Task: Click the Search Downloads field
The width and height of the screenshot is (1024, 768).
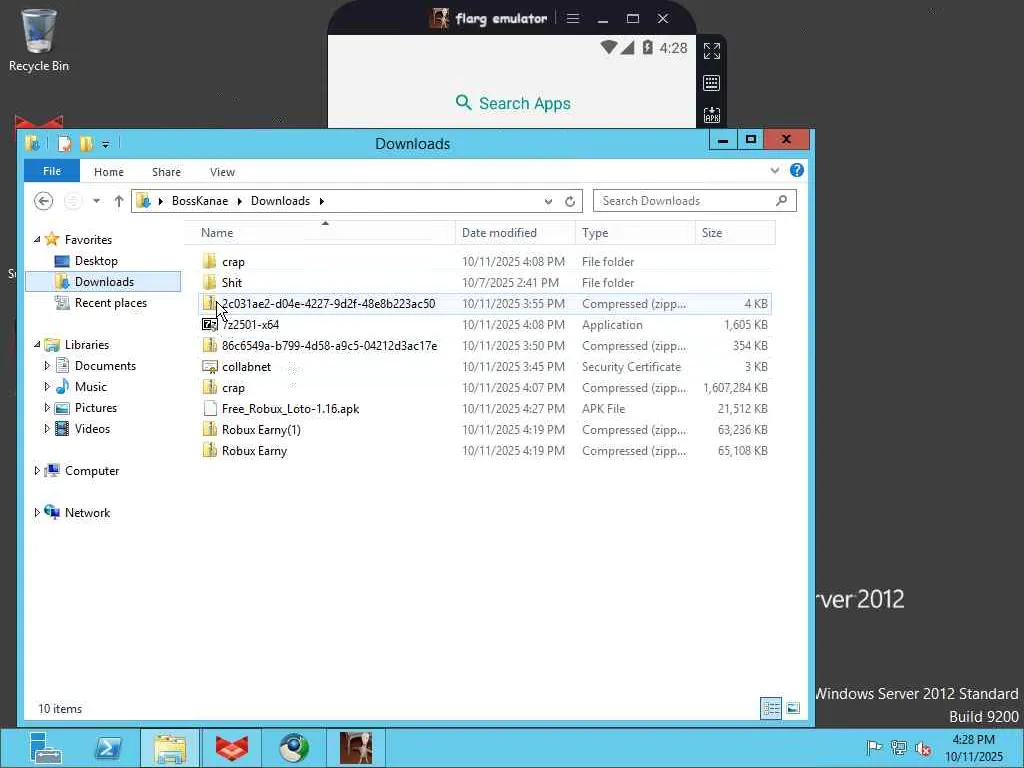Action: point(694,201)
